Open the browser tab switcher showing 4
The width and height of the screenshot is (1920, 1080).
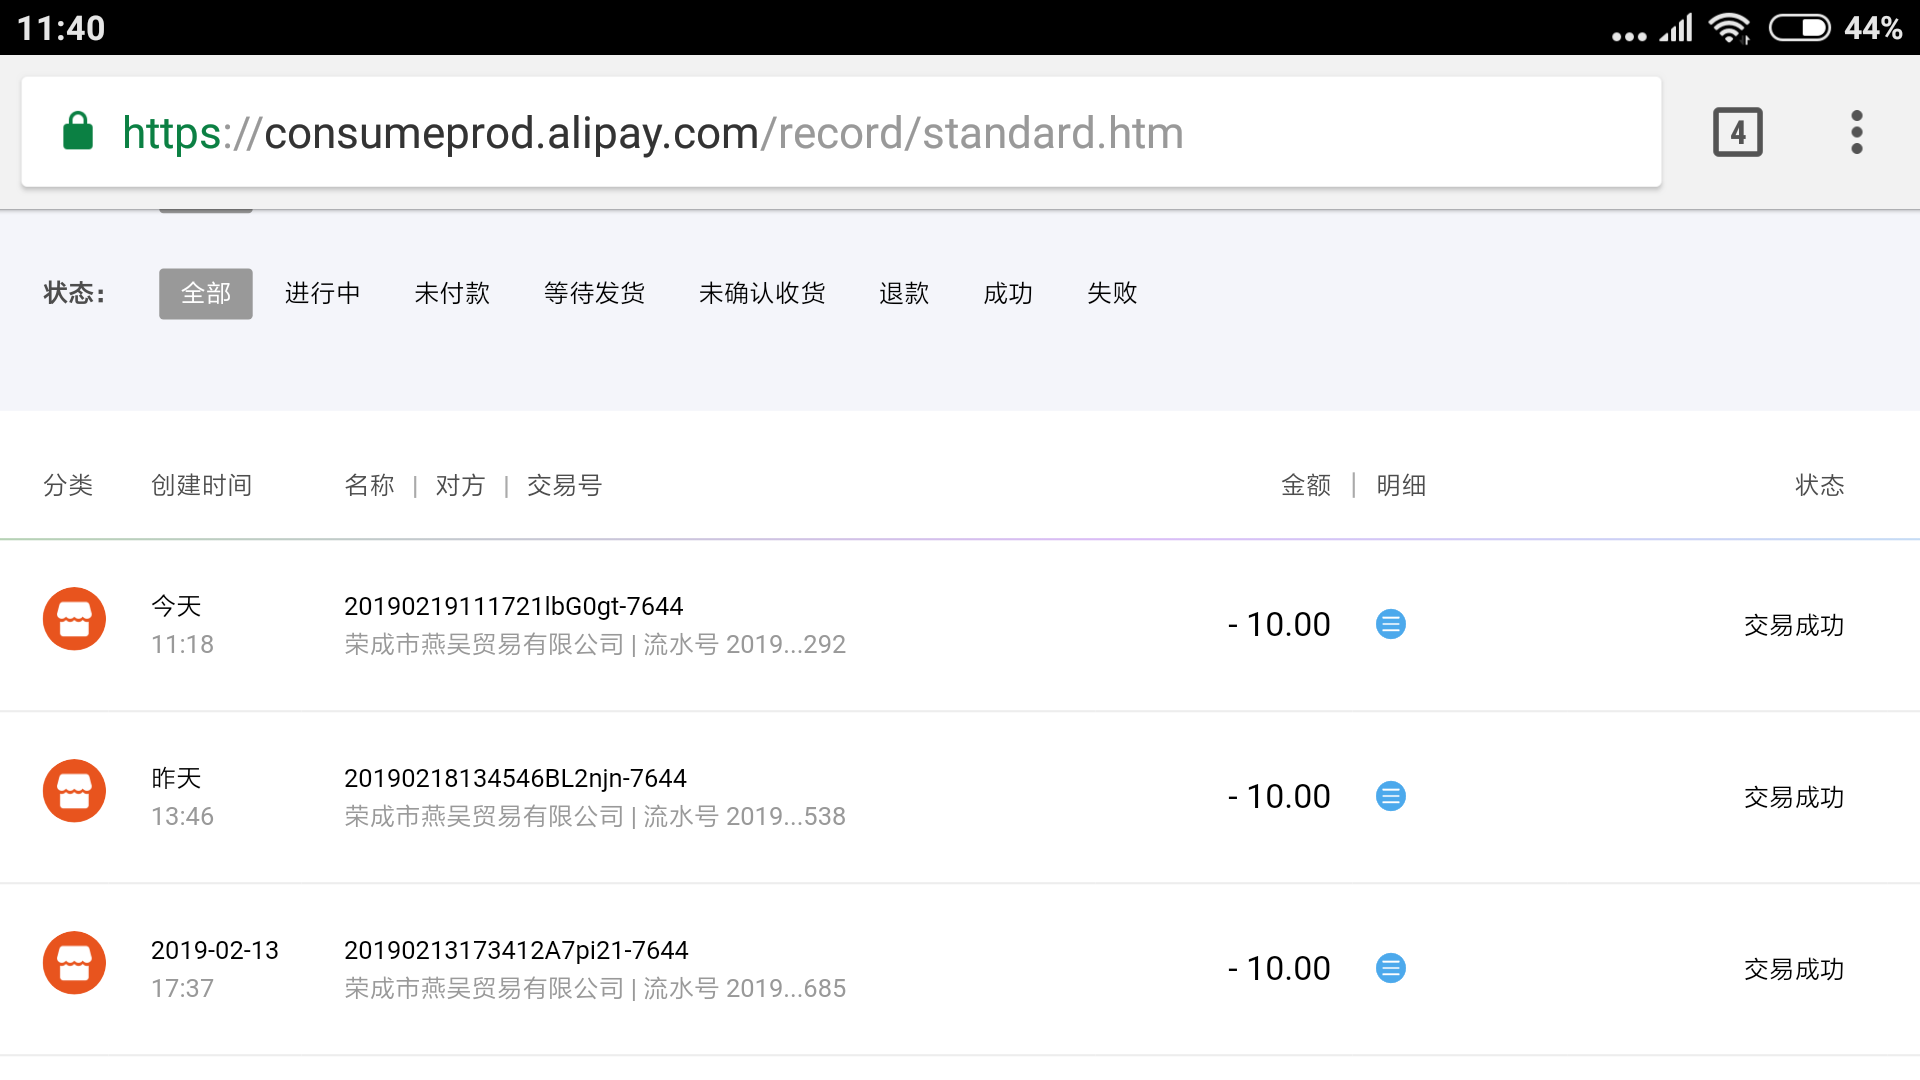pos(1738,132)
